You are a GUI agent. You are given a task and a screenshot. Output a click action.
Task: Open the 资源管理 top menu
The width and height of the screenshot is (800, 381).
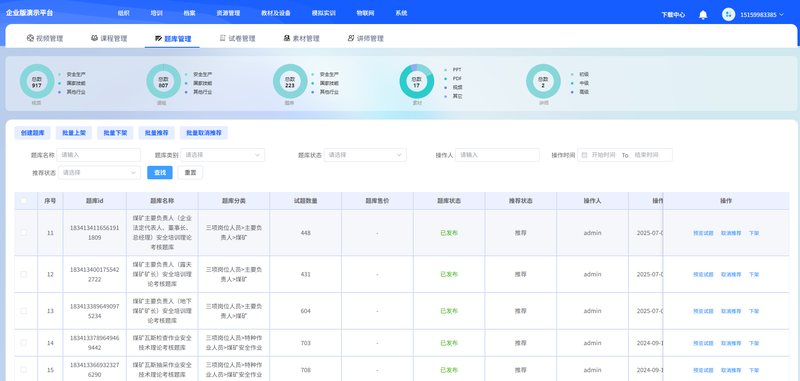(228, 14)
